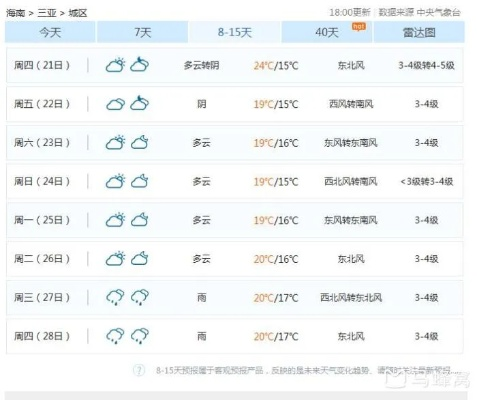Click 城区 in breadcrumb
Image resolution: width=477 pixels, height=400 pixels.
click(x=78, y=13)
